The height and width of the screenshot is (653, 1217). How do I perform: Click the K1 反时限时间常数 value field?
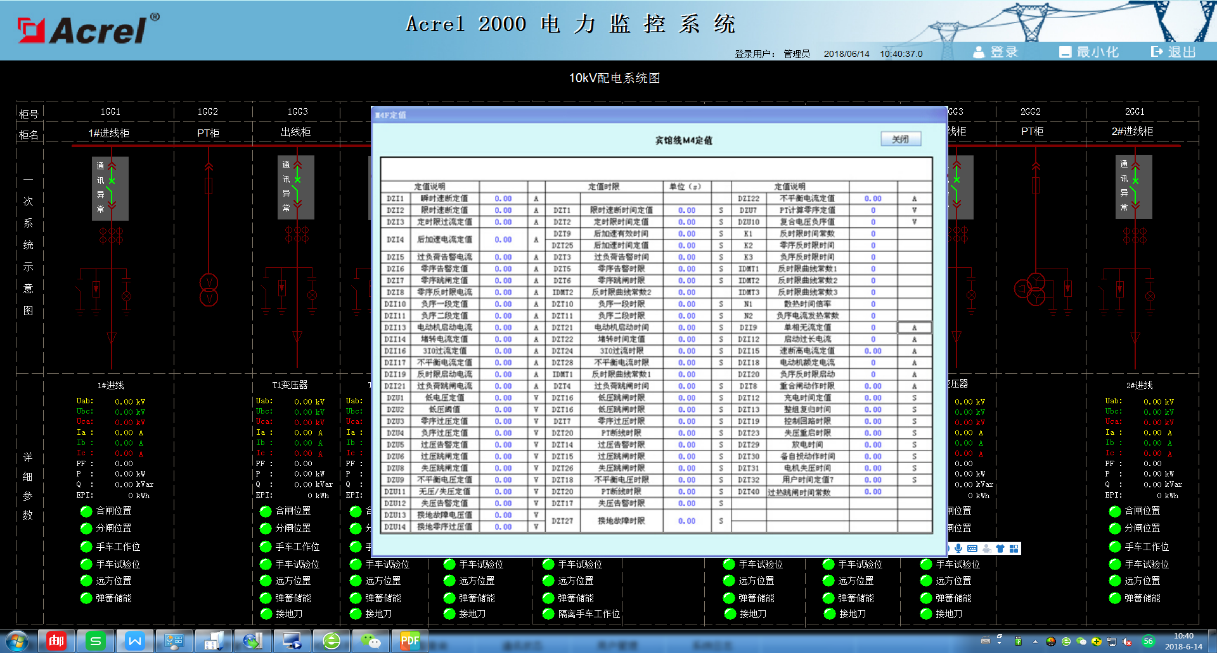(x=872, y=234)
